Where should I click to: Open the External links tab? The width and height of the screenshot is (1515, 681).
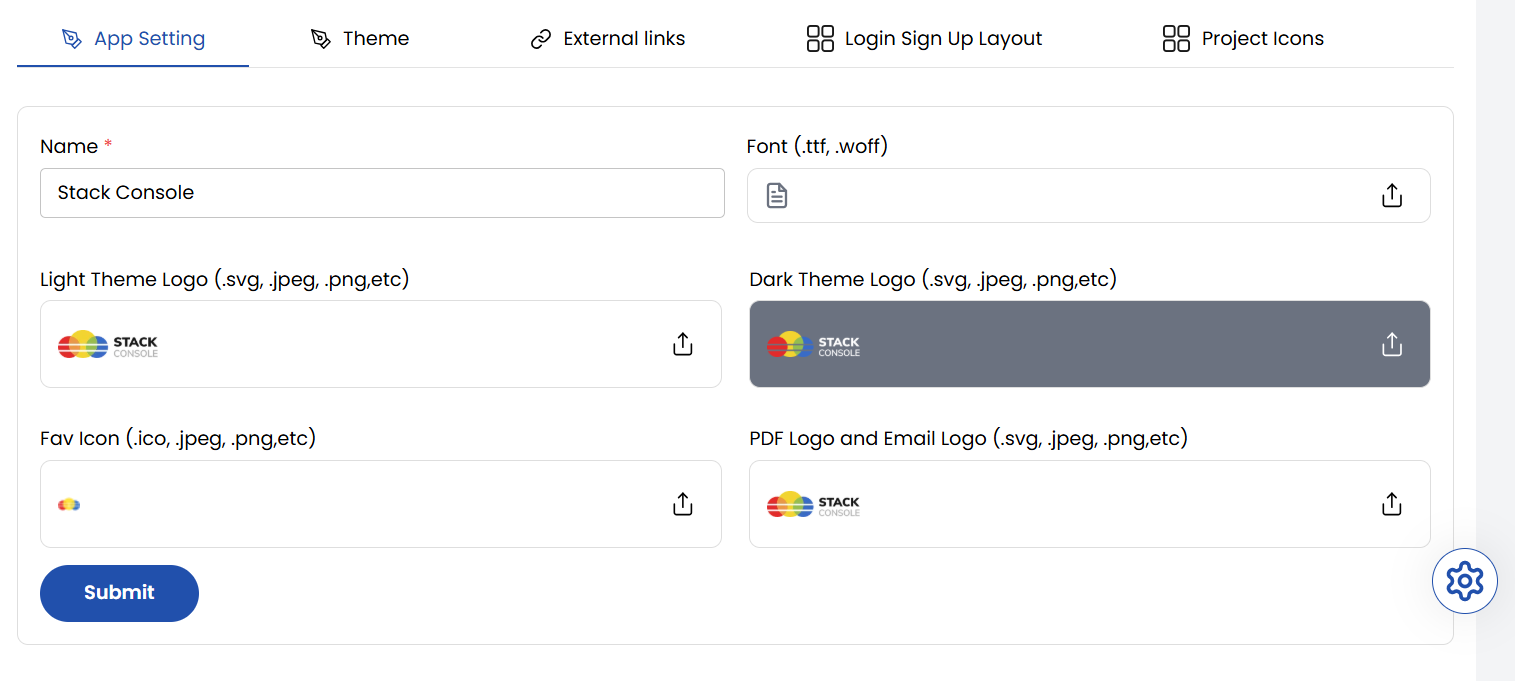click(624, 39)
